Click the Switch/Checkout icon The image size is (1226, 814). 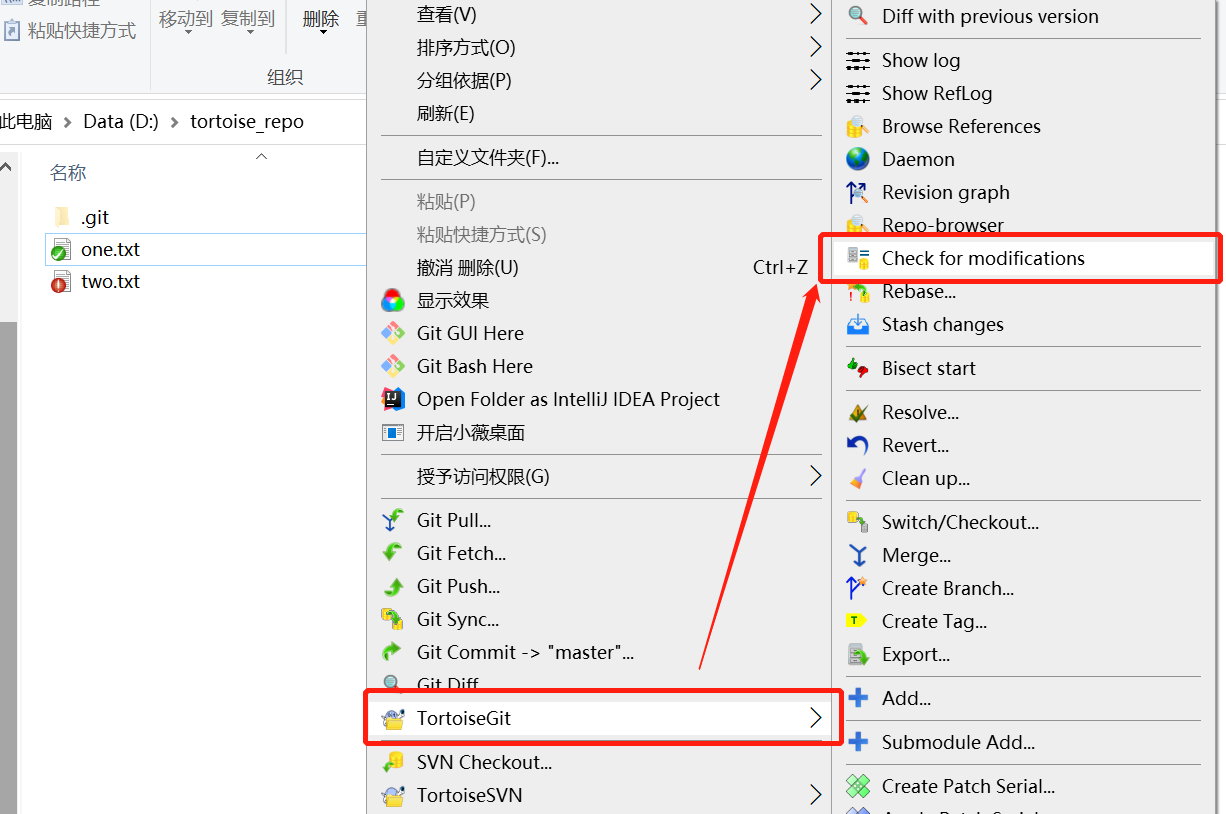[x=858, y=523]
